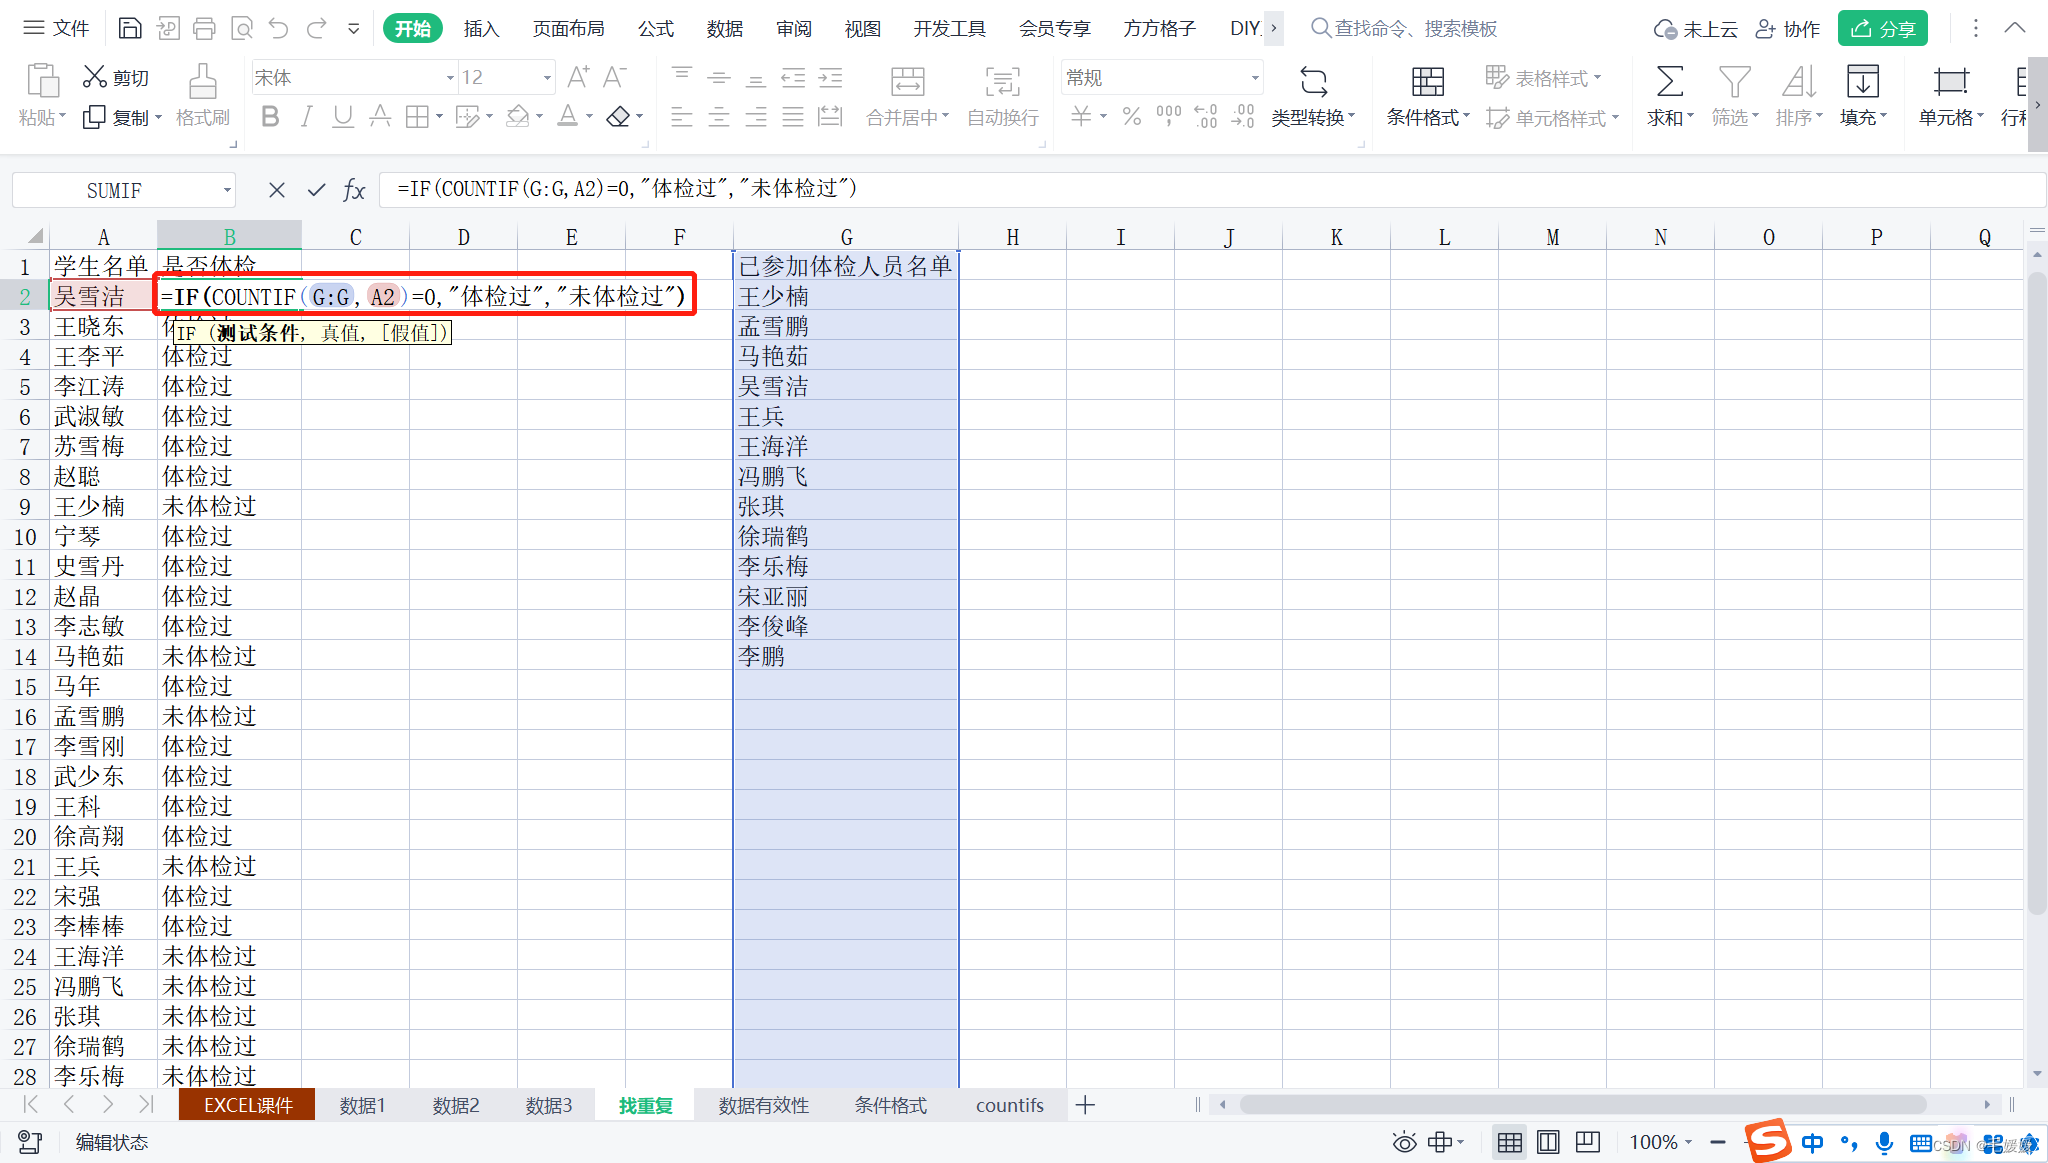The image size is (2048, 1163).
Task: Click the zoom out minus on zoom slider
Action: (1717, 1142)
